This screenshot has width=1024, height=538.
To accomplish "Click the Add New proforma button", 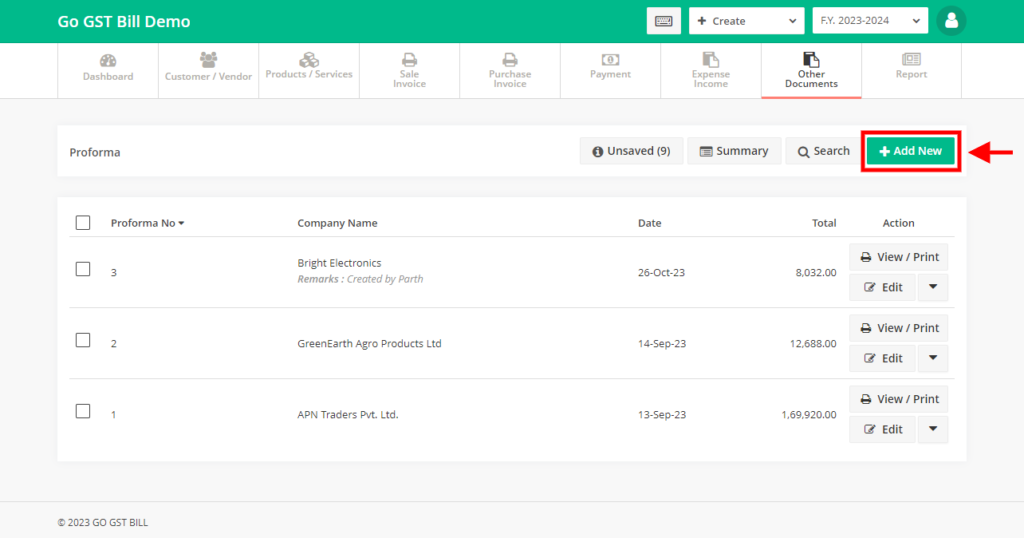I will [911, 151].
